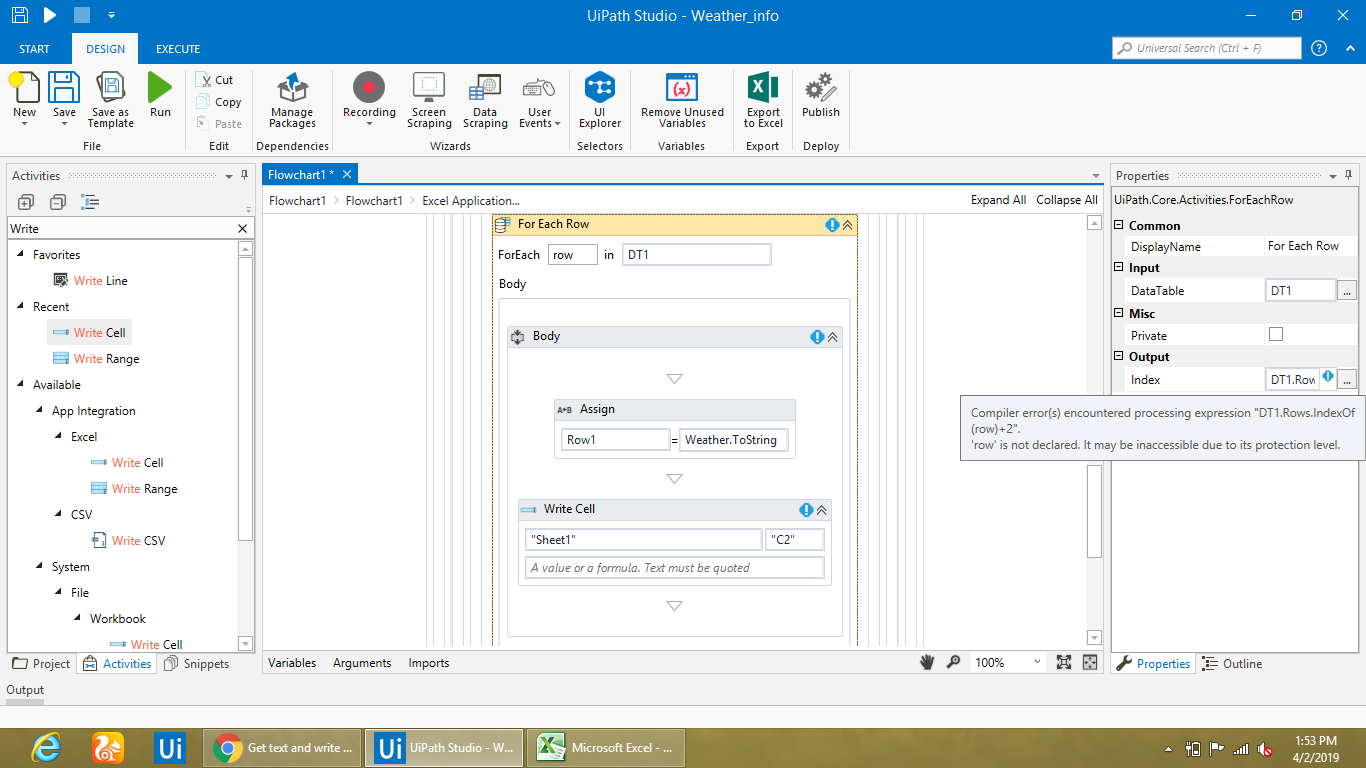1366x768 pixels.
Task: Choose Save as Template
Action: pos(110,100)
